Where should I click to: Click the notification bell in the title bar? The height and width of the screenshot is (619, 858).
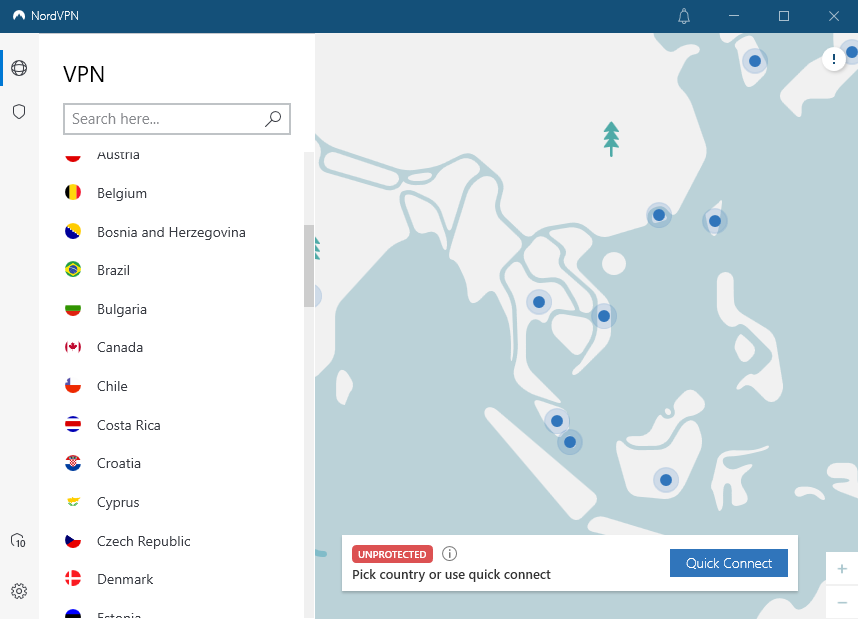pos(684,16)
